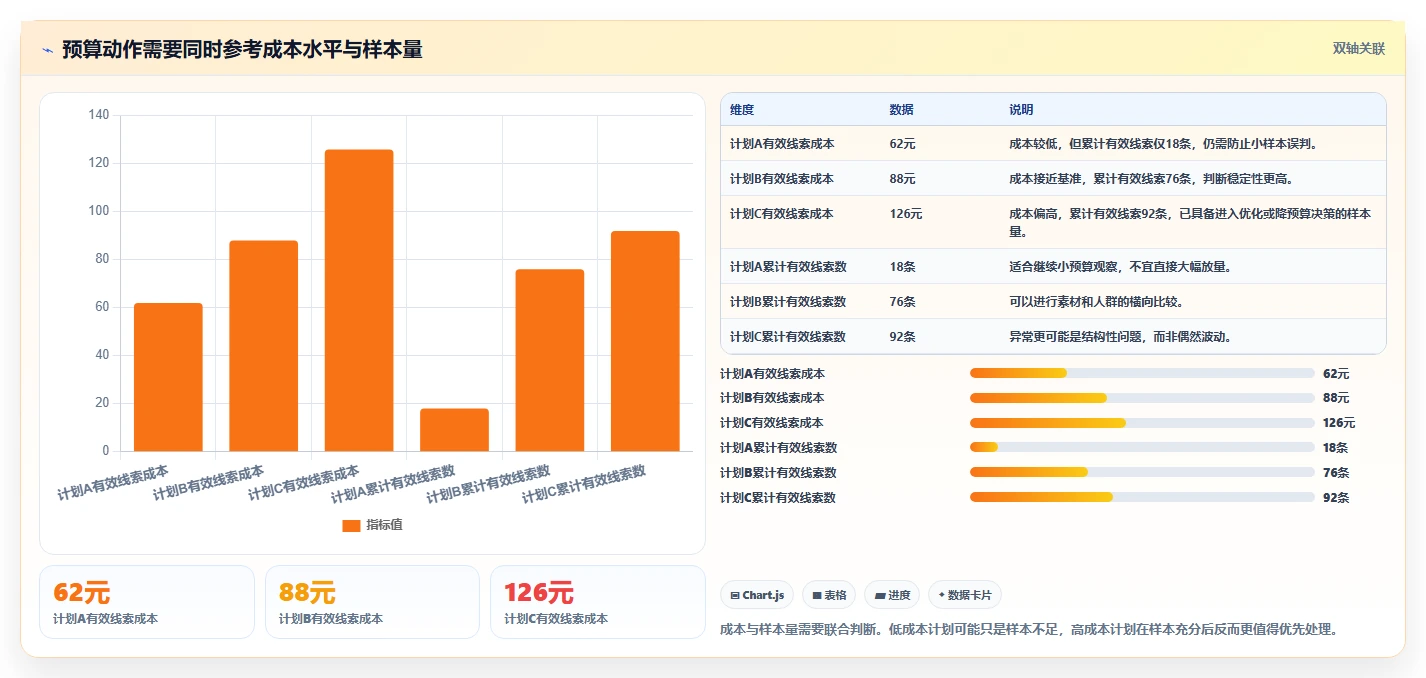Click the 计划C累计有效线索数 progress bar
The image size is (1426, 678).
pos(1142,497)
